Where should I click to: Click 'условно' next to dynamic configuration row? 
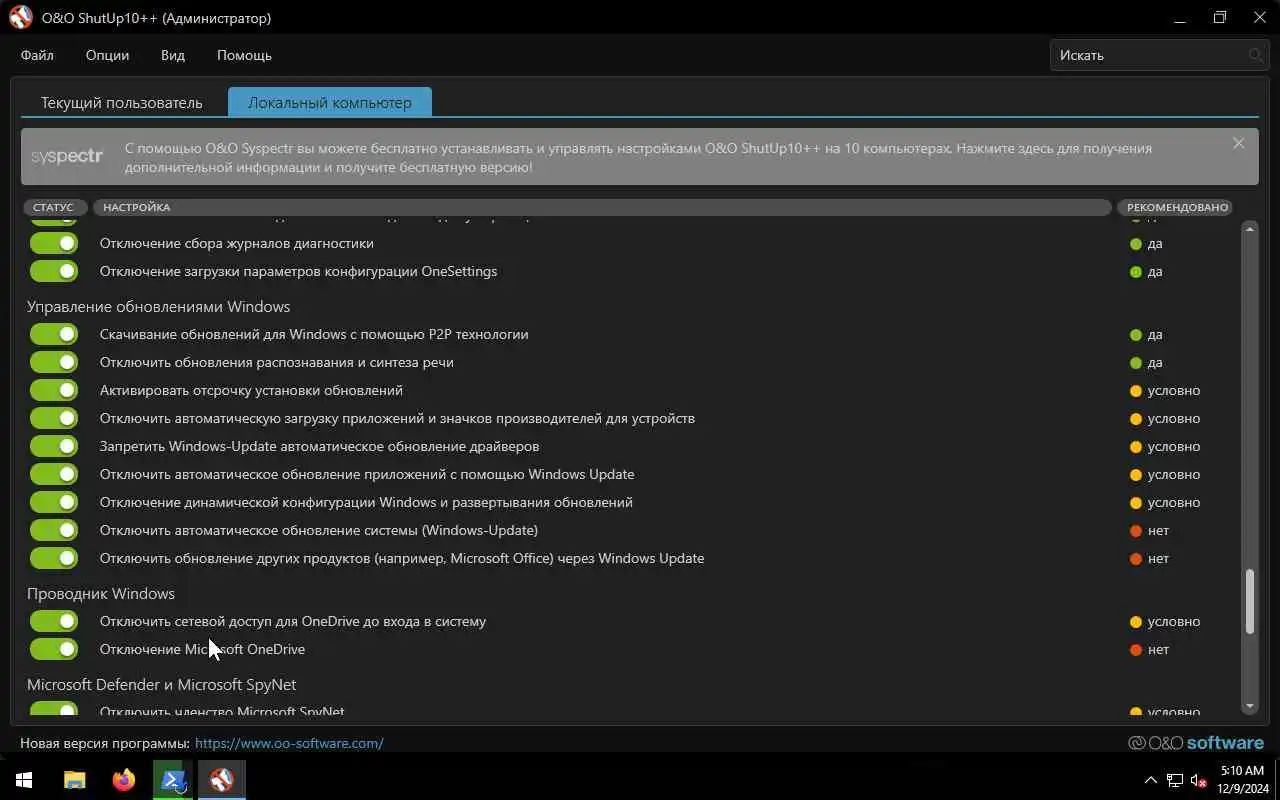pos(1174,502)
